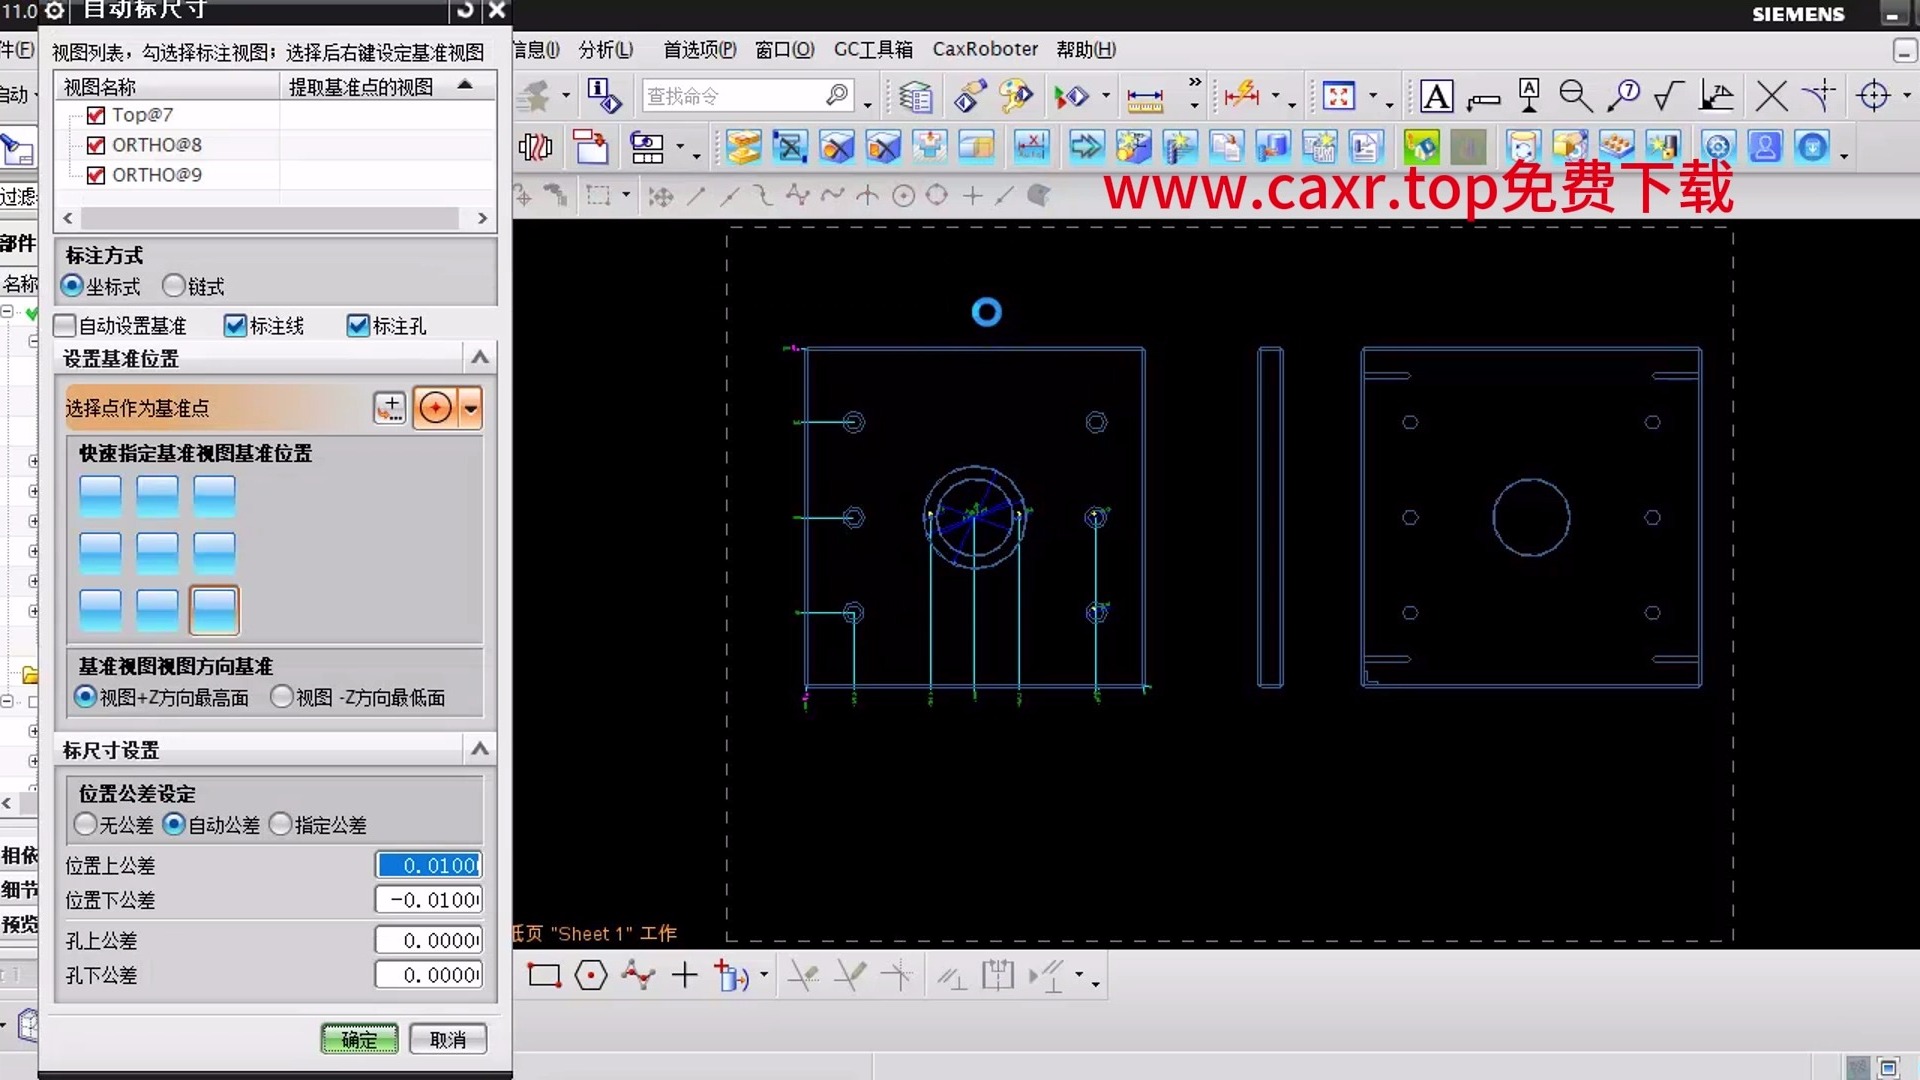Viewport: 1920px width, 1080px height.
Task: Collapse the 标尺寸设置 section
Action: pyautogui.click(x=480, y=749)
